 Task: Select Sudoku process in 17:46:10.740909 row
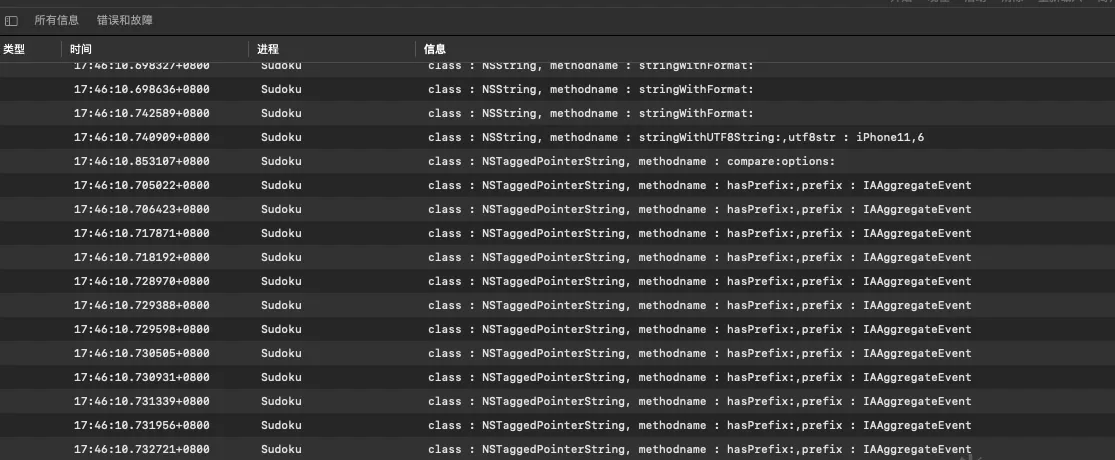281,137
